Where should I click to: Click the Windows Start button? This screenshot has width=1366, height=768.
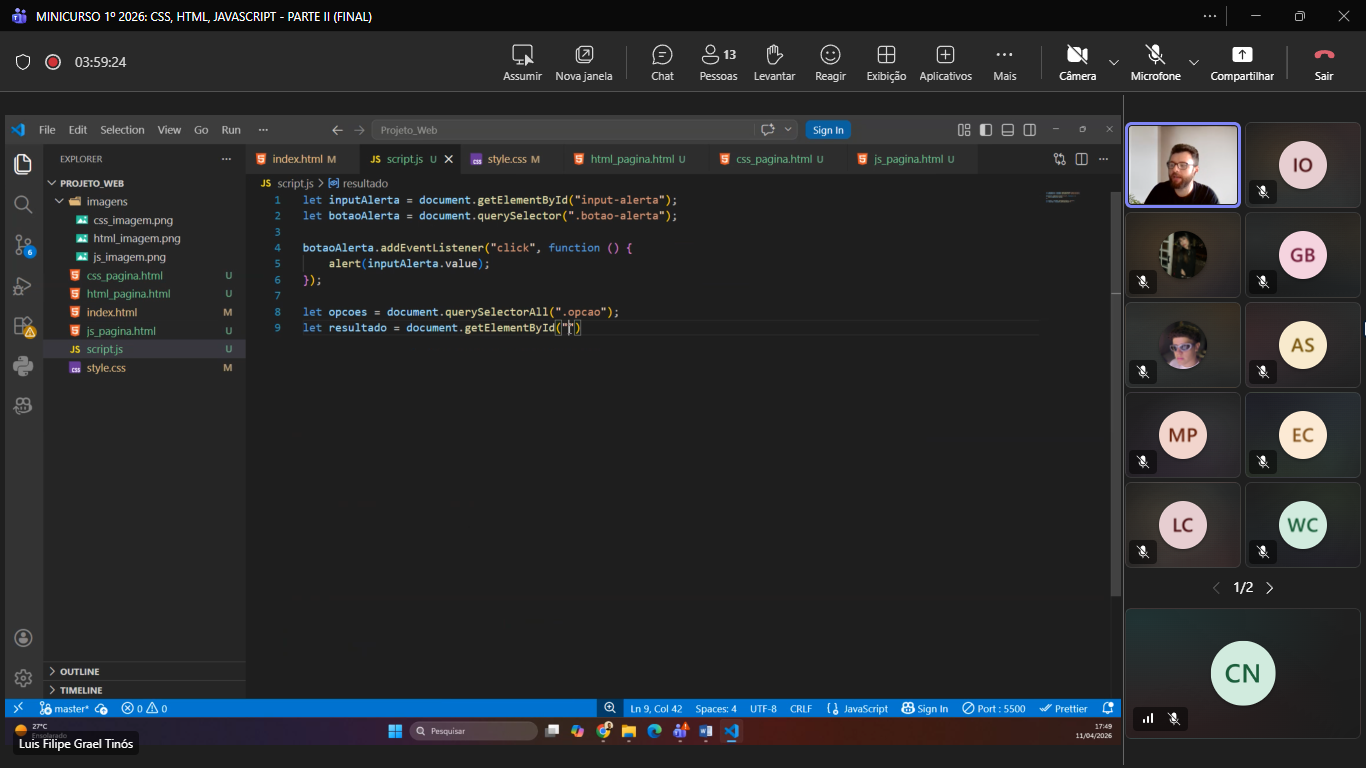pyautogui.click(x=394, y=731)
